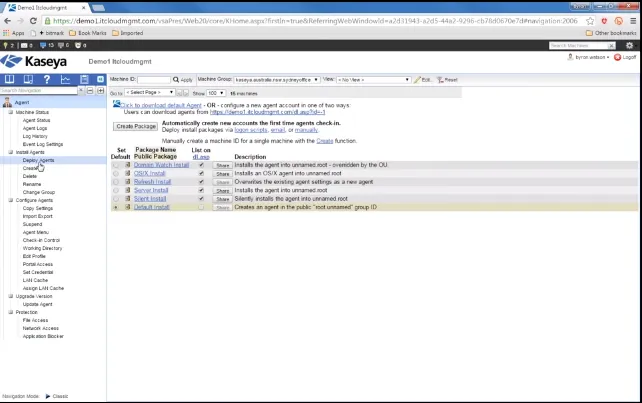Uncheck dl.asp listing for OS/X Install
Screen dimensions: 642x403
[201, 173]
